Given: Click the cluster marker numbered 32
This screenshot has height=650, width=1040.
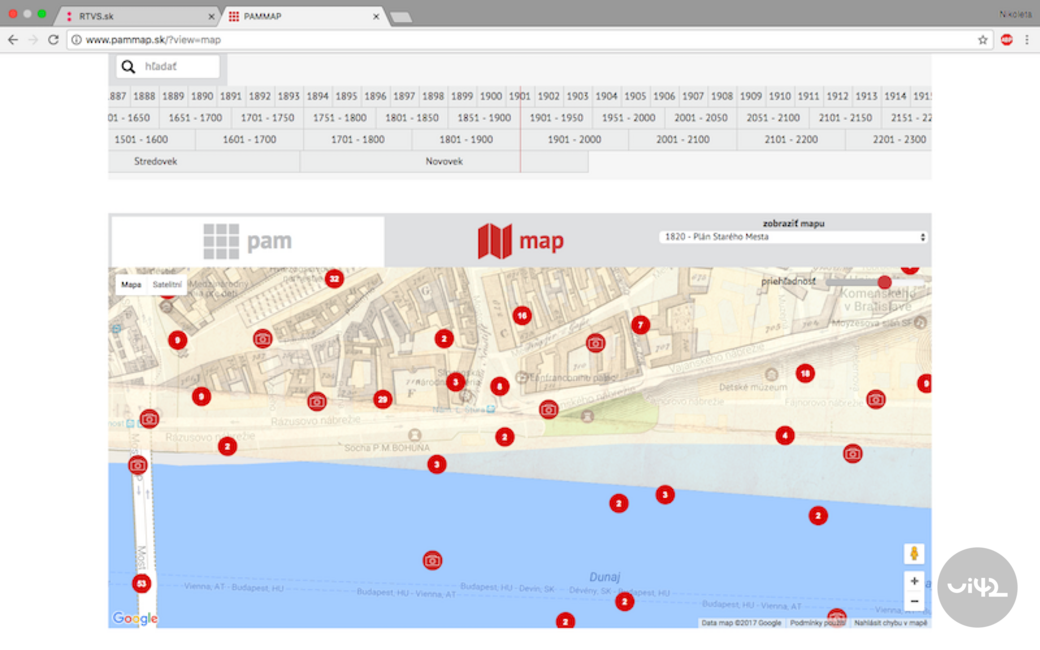Looking at the screenshot, I should (334, 279).
